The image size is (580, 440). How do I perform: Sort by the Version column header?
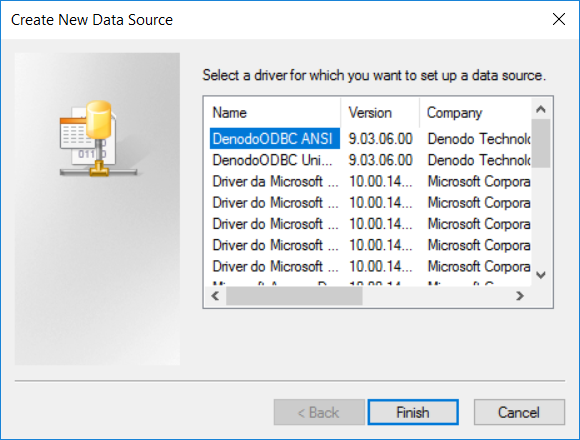(x=380, y=113)
